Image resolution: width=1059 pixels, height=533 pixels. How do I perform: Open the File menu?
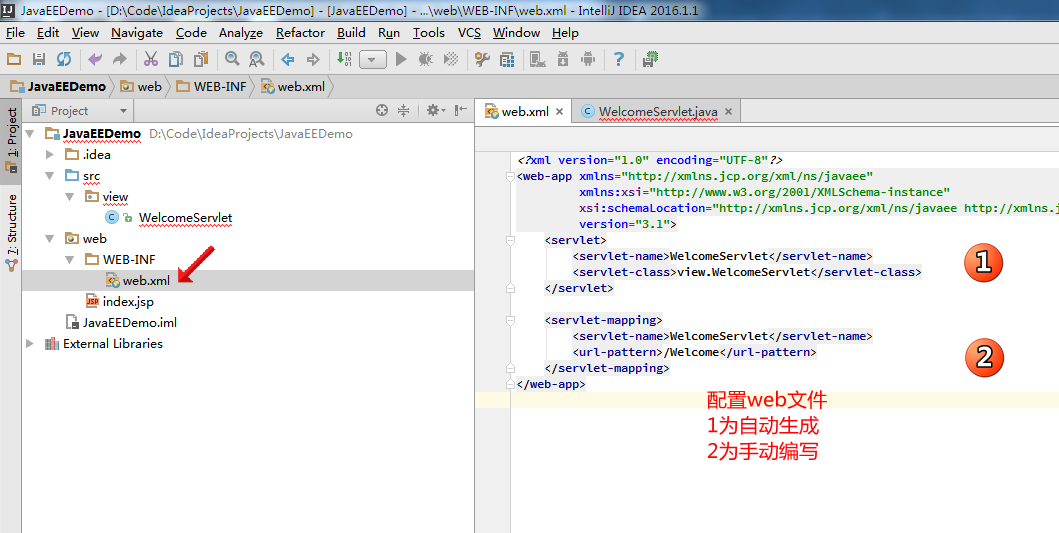tap(15, 32)
